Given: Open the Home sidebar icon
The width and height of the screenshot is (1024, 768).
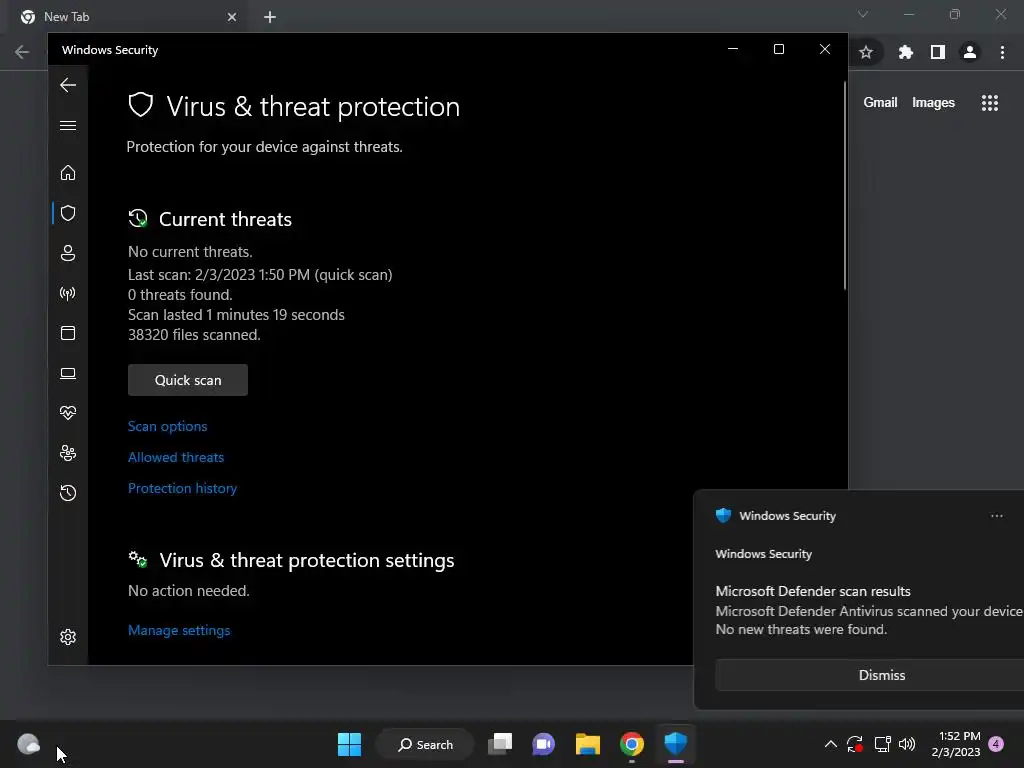Looking at the screenshot, I should 68,173.
